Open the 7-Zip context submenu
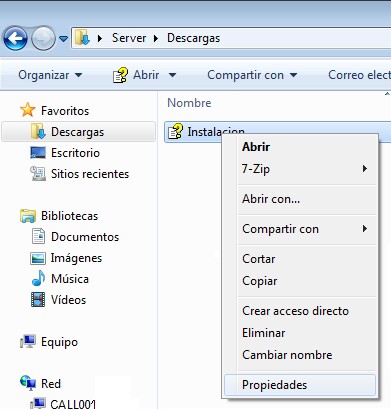391x411 pixels. (307, 169)
